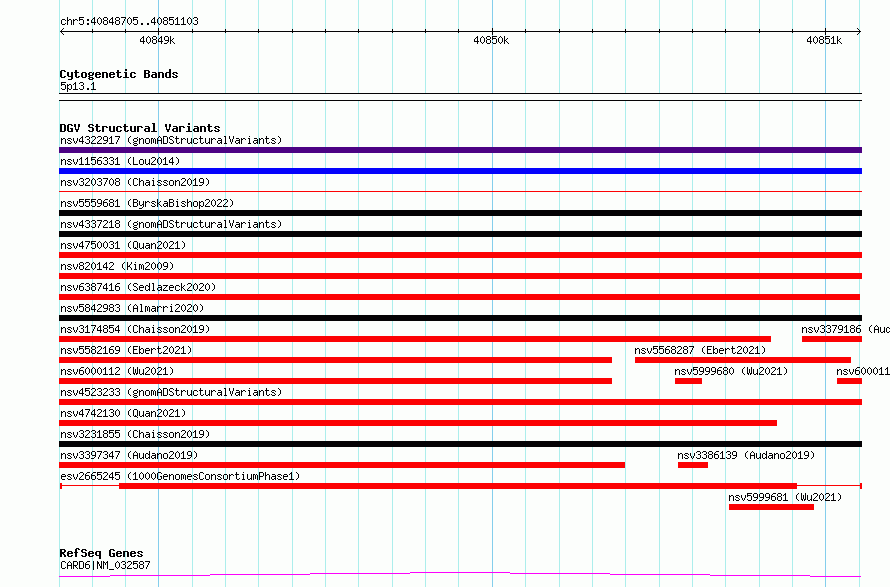Click the red bar under nsv3379186
The width and height of the screenshot is (890, 587).
pyautogui.click(x=831, y=339)
